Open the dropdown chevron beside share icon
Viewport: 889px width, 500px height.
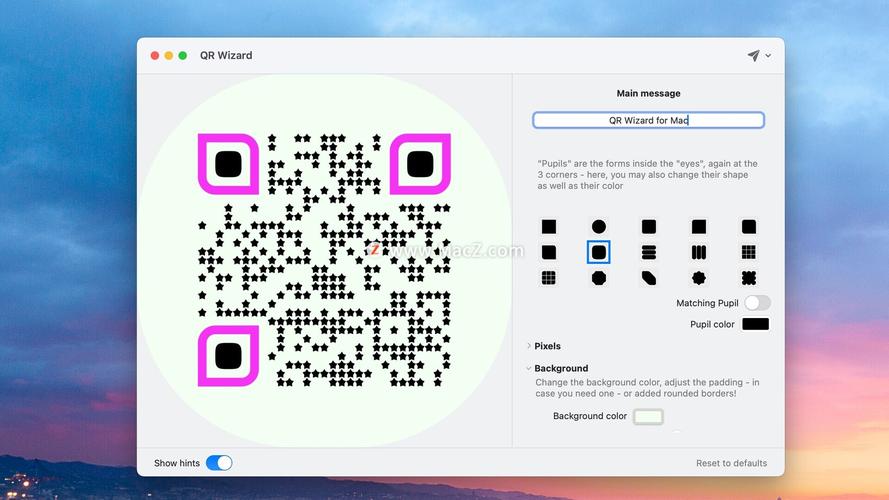coord(768,56)
